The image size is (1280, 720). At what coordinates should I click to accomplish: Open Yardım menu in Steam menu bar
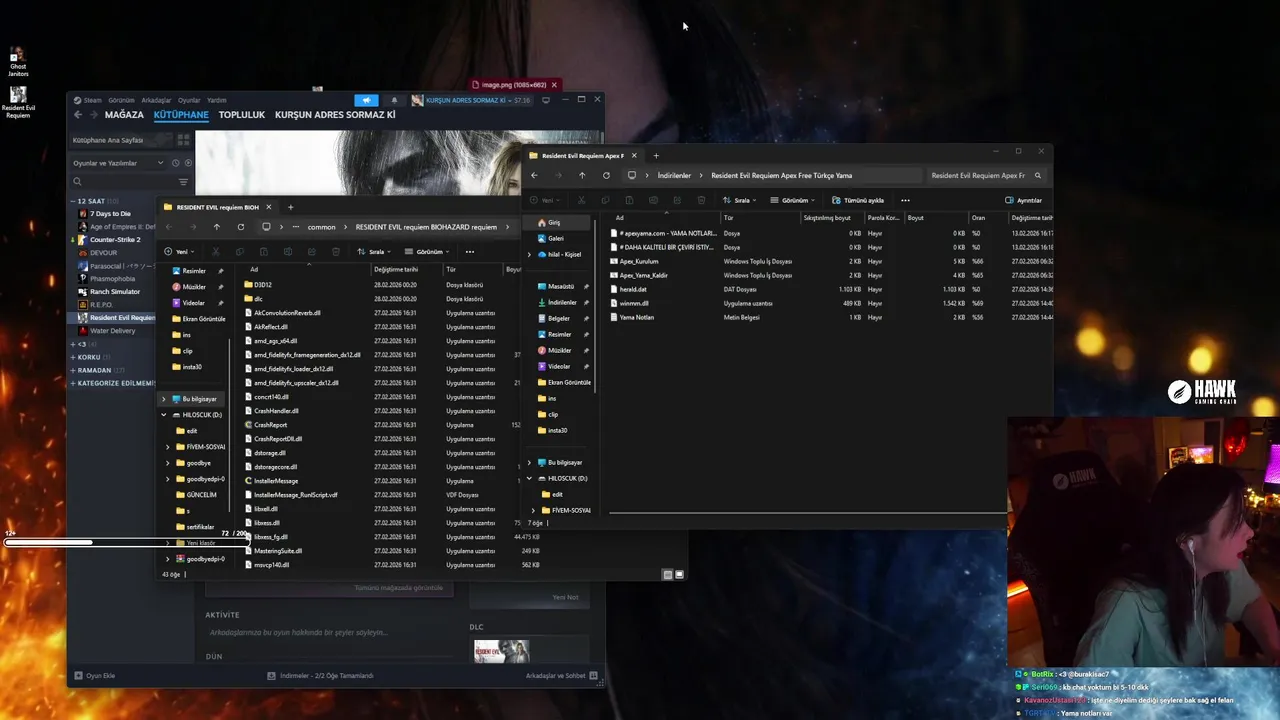(216, 100)
